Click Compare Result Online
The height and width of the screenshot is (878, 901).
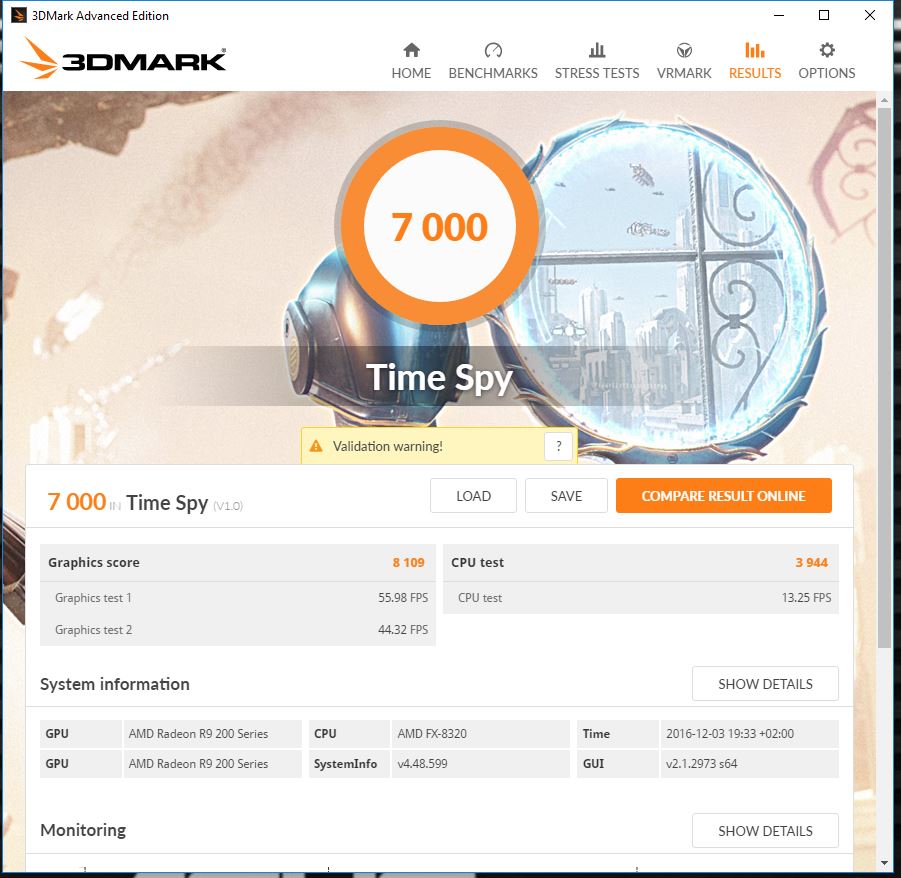tap(723, 496)
